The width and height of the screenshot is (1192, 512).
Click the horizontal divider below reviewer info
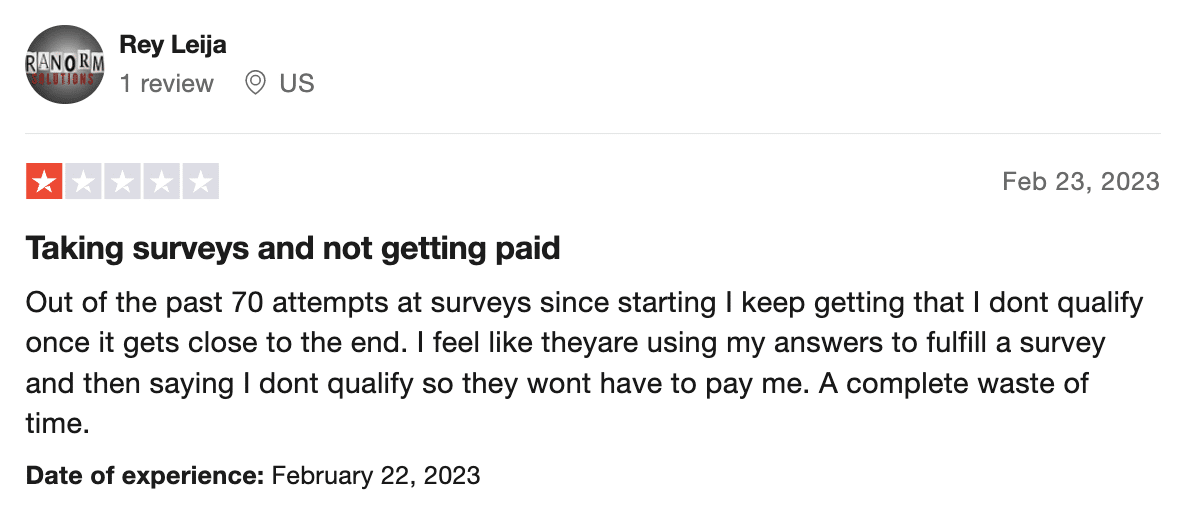(x=593, y=134)
